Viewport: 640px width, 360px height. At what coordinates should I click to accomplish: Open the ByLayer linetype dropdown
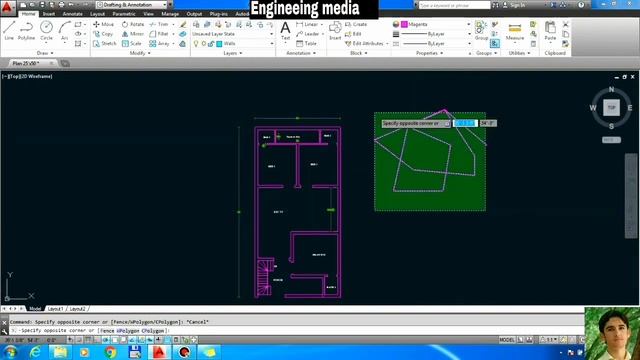coord(435,43)
